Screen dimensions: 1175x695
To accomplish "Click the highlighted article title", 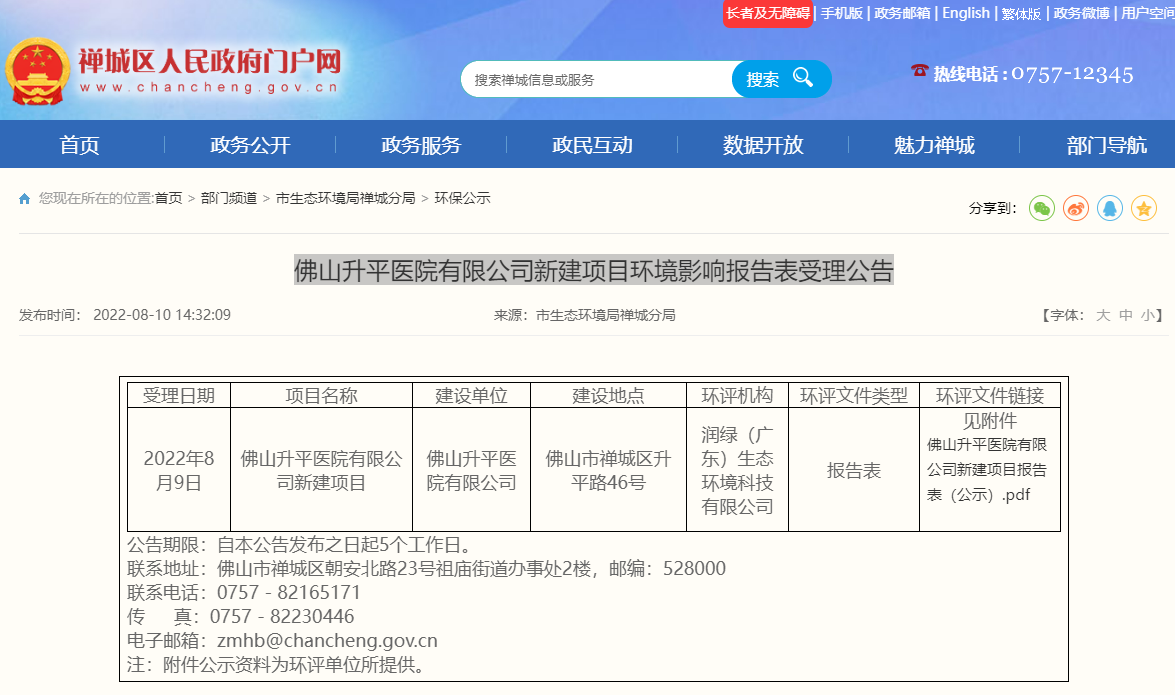I will pyautogui.click(x=593, y=271).
